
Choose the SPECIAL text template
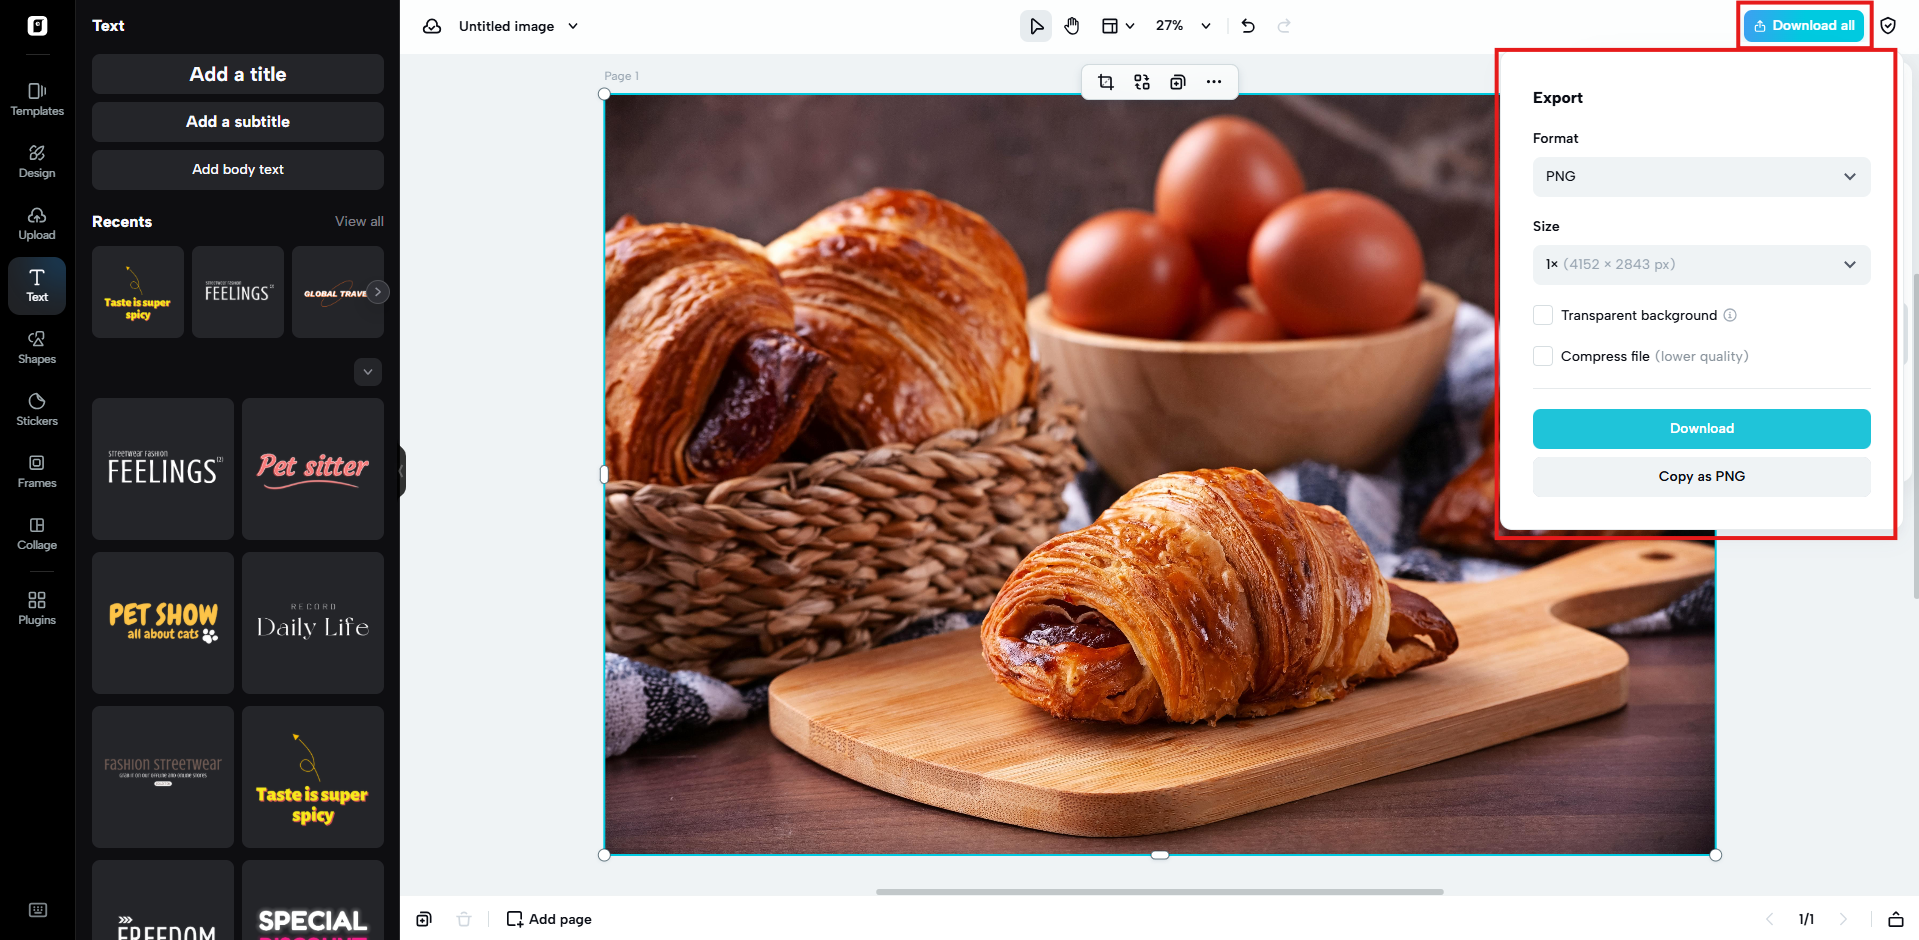(313, 901)
